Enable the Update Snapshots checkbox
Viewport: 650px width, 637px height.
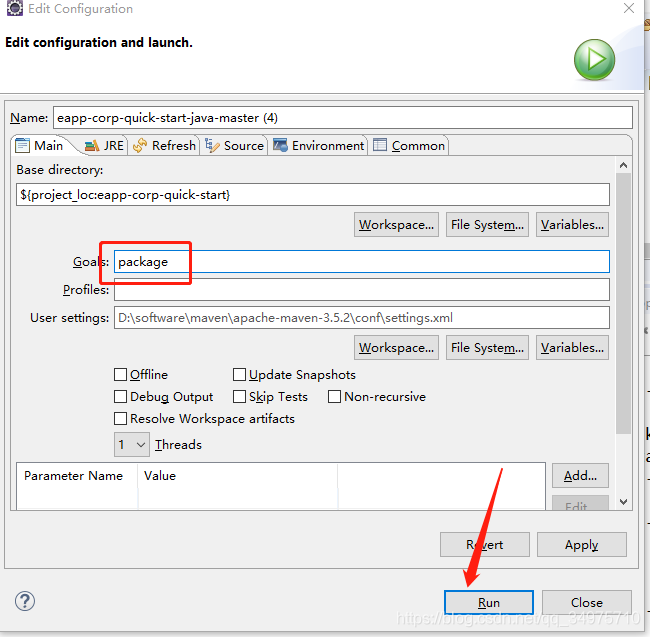click(239, 375)
